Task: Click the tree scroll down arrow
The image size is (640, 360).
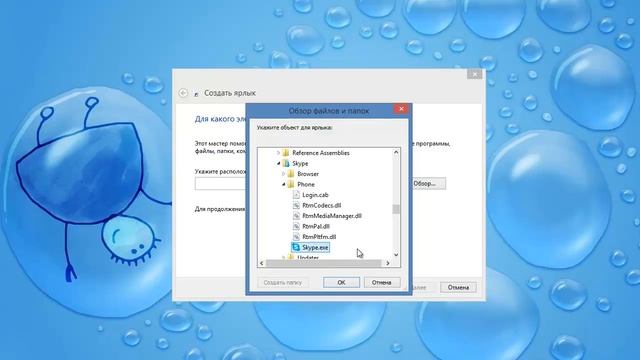Action: (396, 255)
